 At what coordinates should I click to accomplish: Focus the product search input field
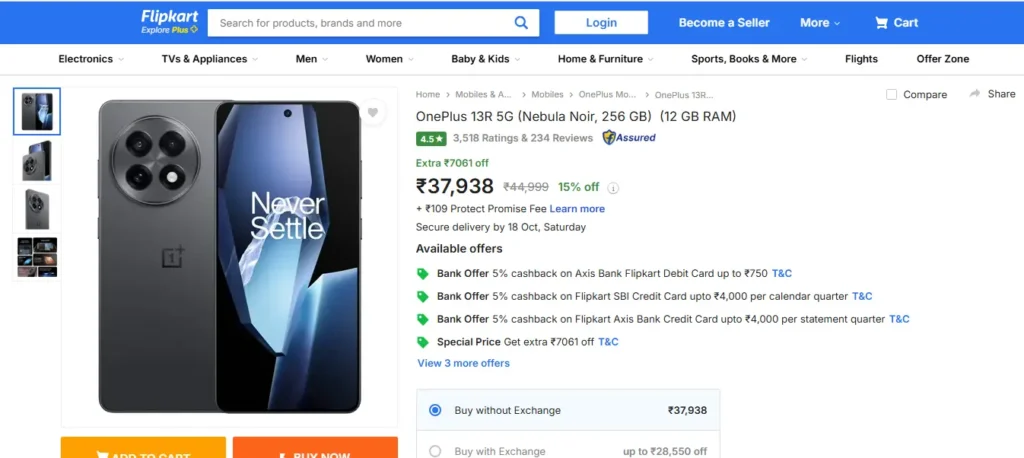pyautogui.click(x=362, y=23)
